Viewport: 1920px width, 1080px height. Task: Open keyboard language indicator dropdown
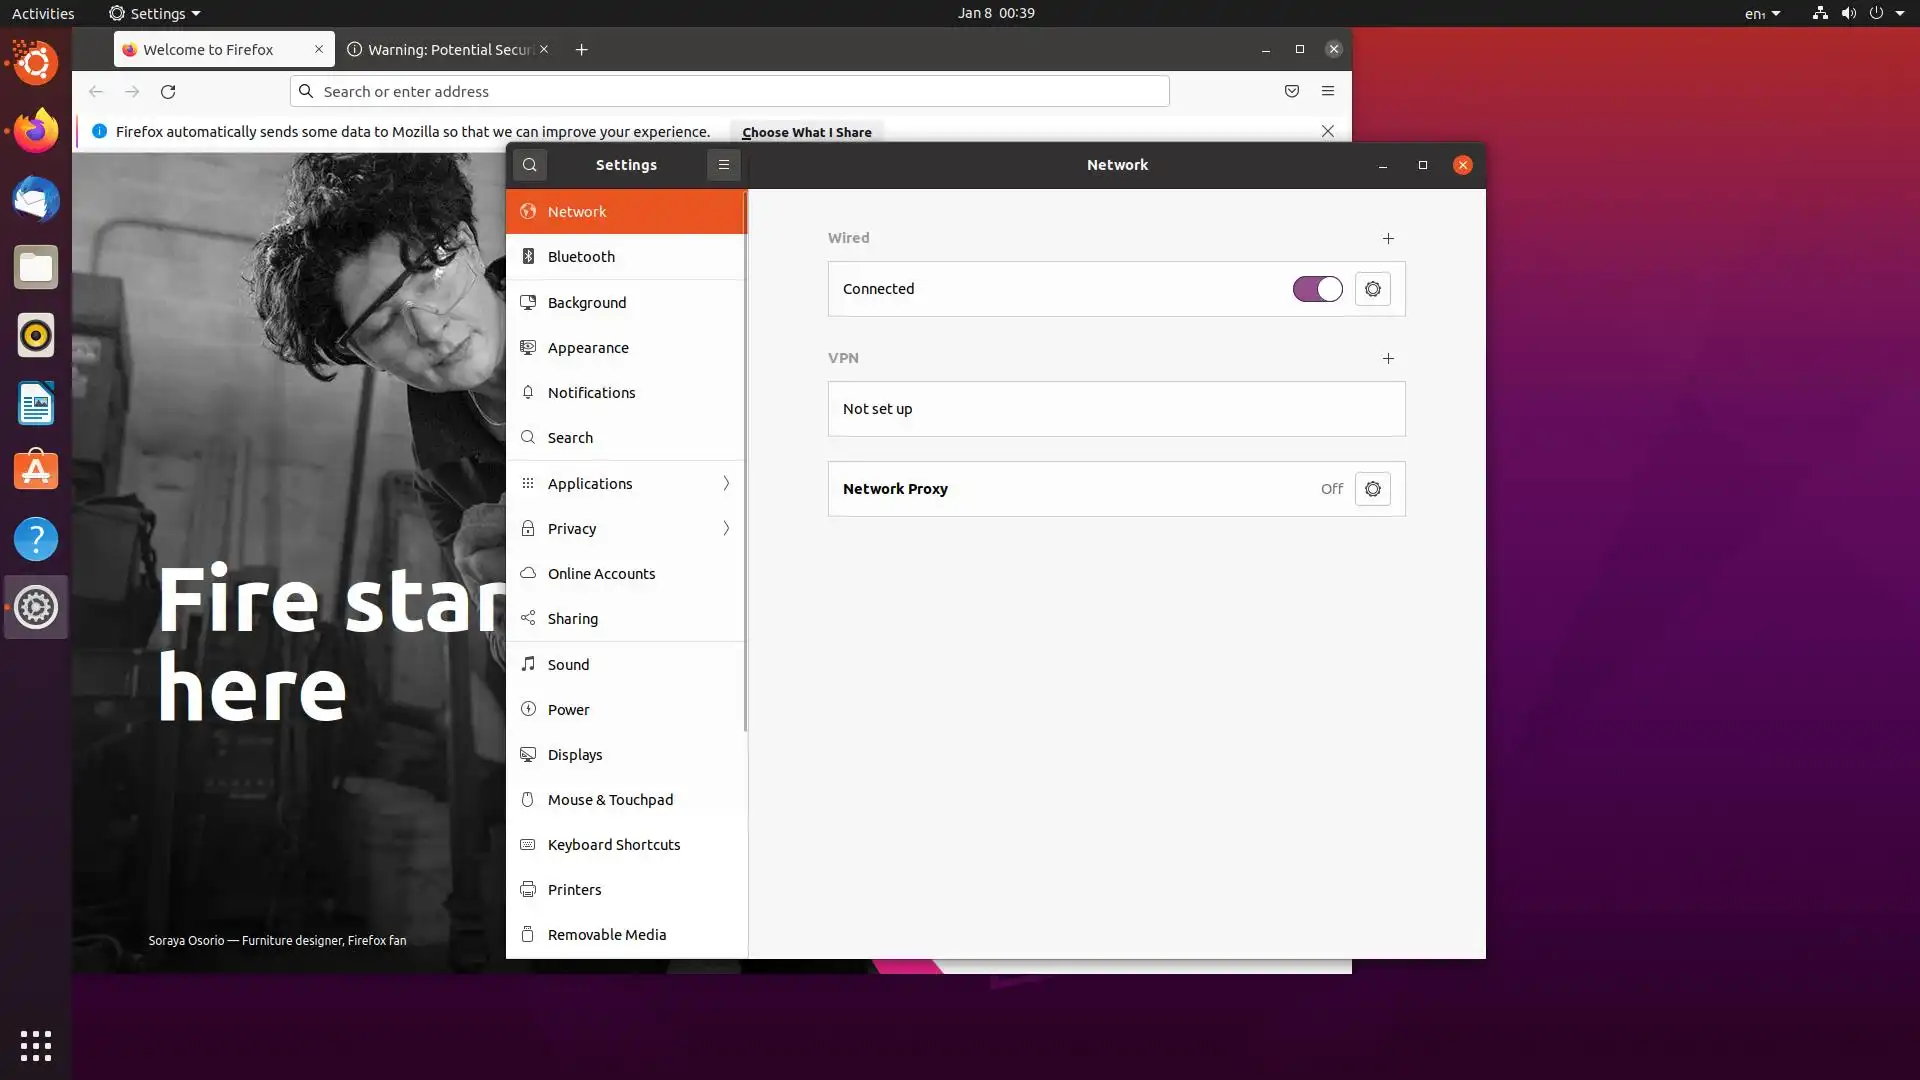tap(1762, 13)
